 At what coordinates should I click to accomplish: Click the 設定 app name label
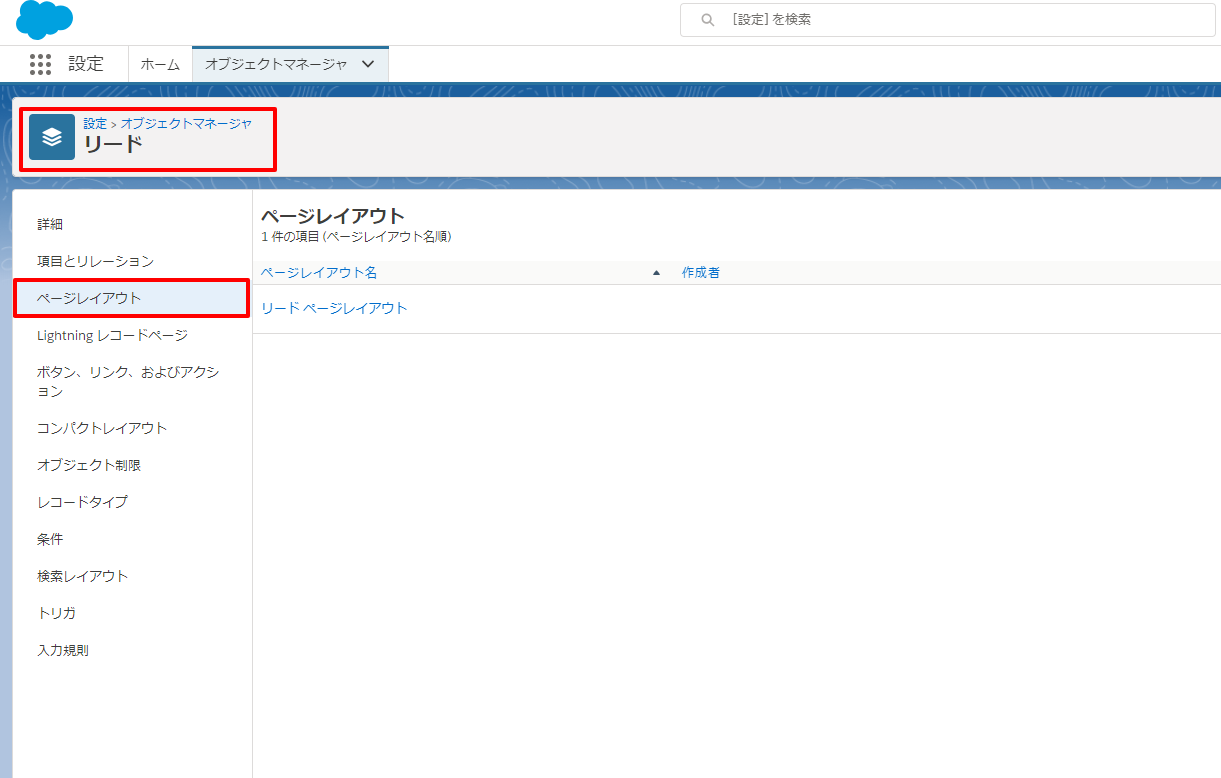tap(86, 64)
